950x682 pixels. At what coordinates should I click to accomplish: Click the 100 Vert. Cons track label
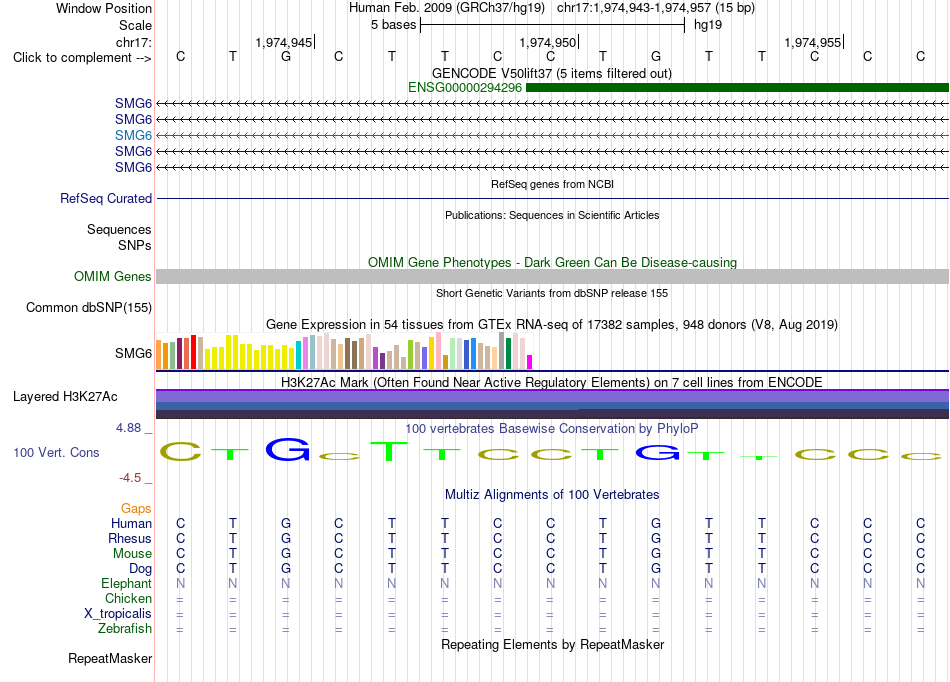(56, 452)
